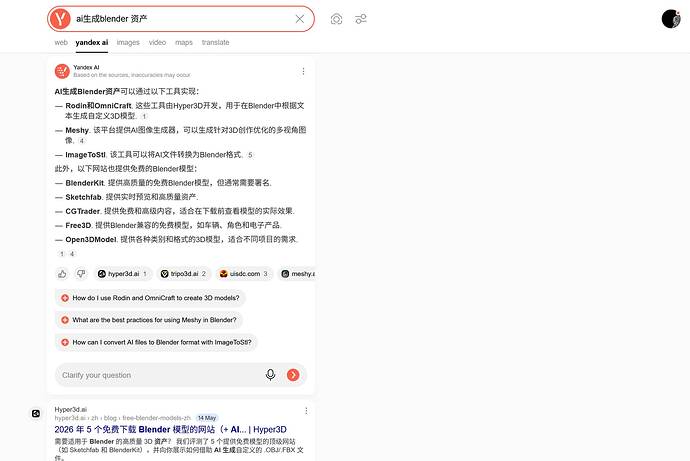Submit the clarifying question arrow button

coord(293,375)
